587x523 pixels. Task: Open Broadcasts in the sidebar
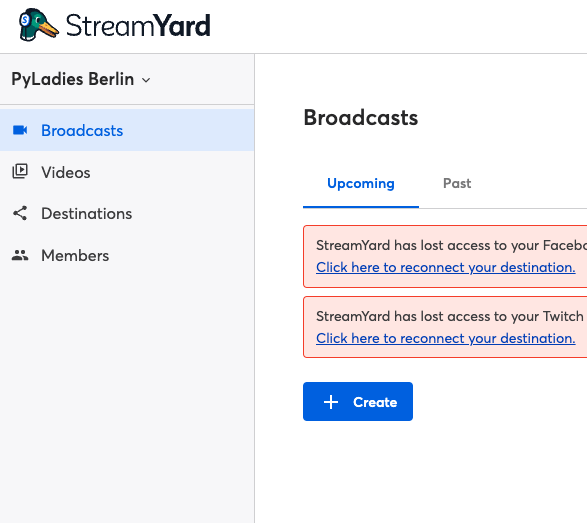tap(127, 130)
